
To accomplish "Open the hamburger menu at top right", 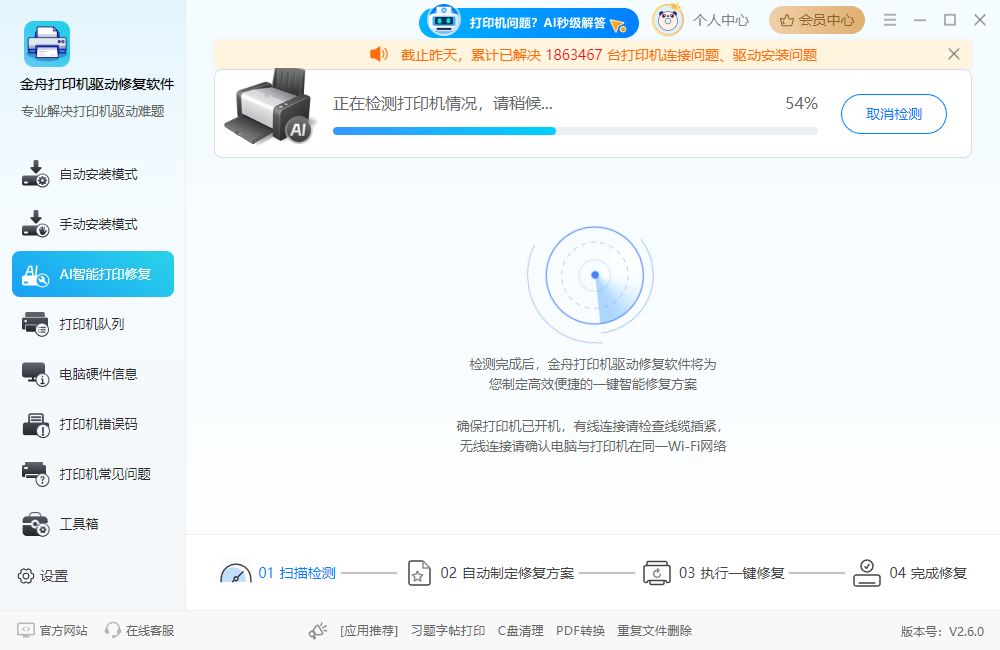I will point(889,19).
